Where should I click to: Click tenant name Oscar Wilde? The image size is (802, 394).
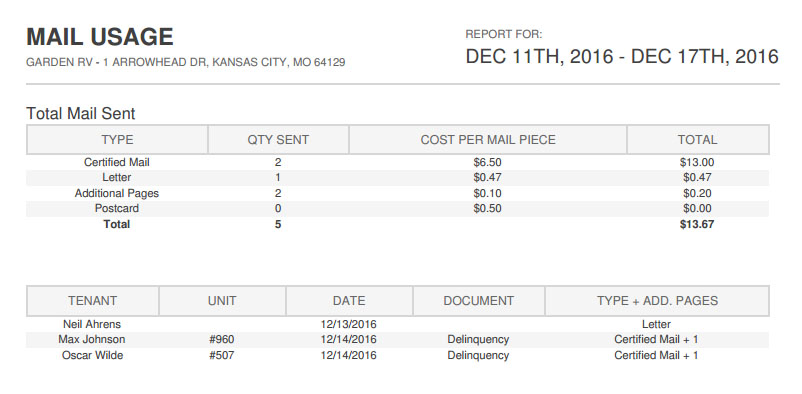click(93, 355)
